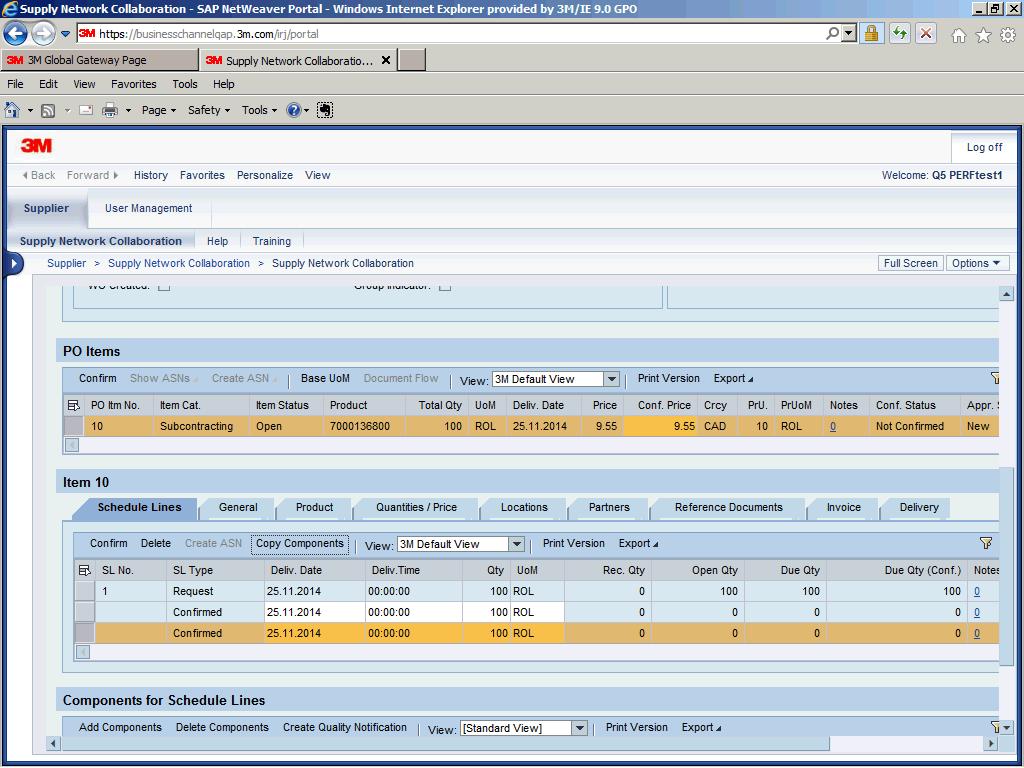Switch to the Delivery tab
The width and height of the screenshot is (1024, 768).
click(918, 507)
